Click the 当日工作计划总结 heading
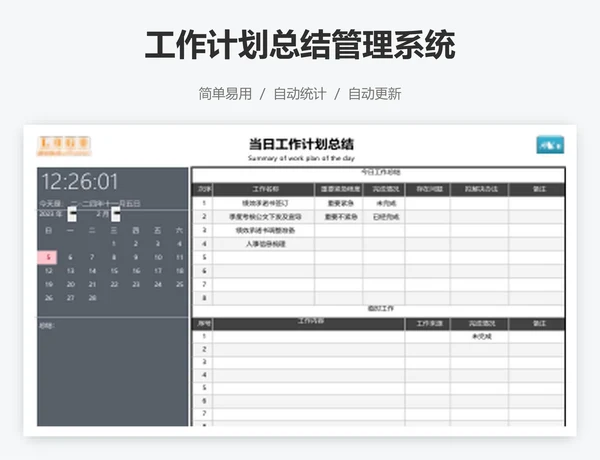 tap(301, 144)
